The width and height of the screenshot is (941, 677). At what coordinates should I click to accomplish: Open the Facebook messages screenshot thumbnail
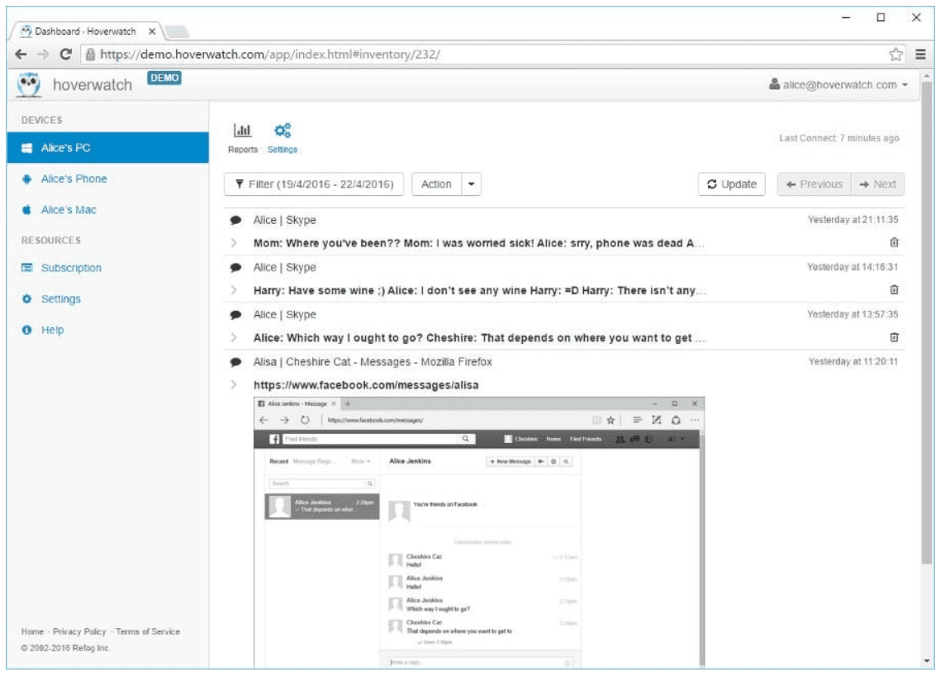pyautogui.click(x=479, y=532)
